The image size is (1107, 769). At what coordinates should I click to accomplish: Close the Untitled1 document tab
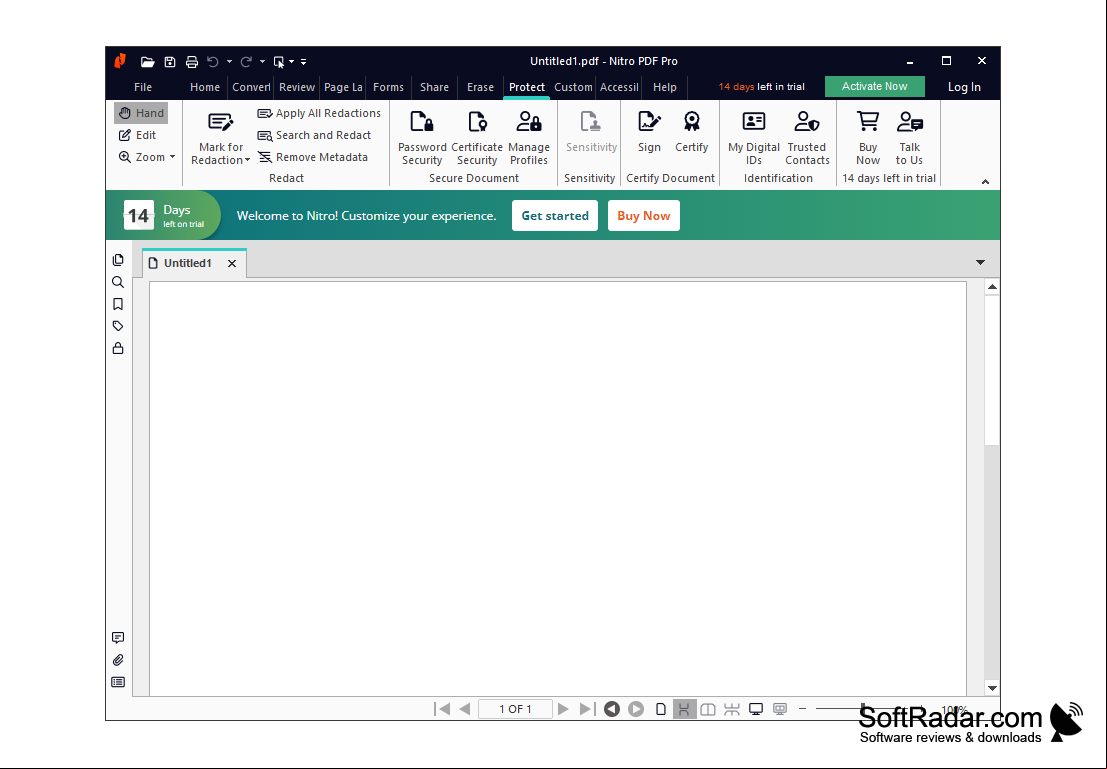click(x=232, y=263)
